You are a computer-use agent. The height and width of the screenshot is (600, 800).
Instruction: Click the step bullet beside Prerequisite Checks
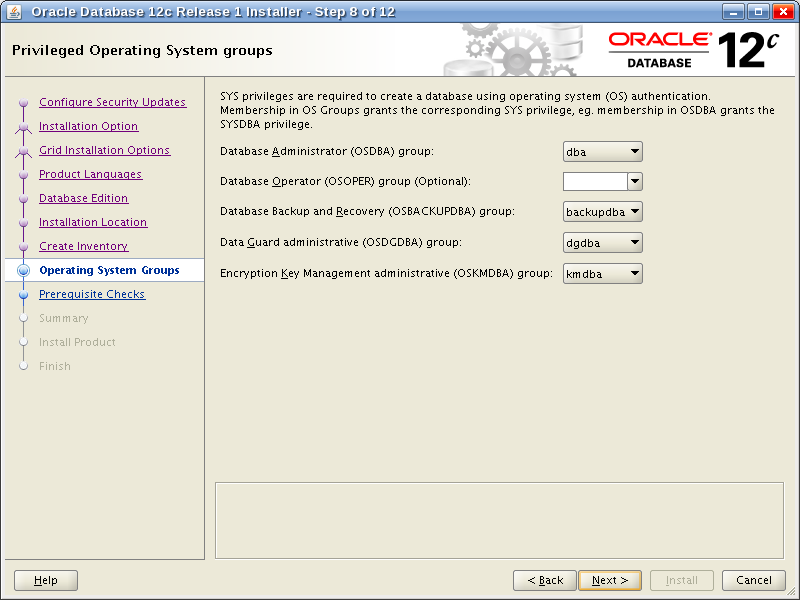pos(24,295)
